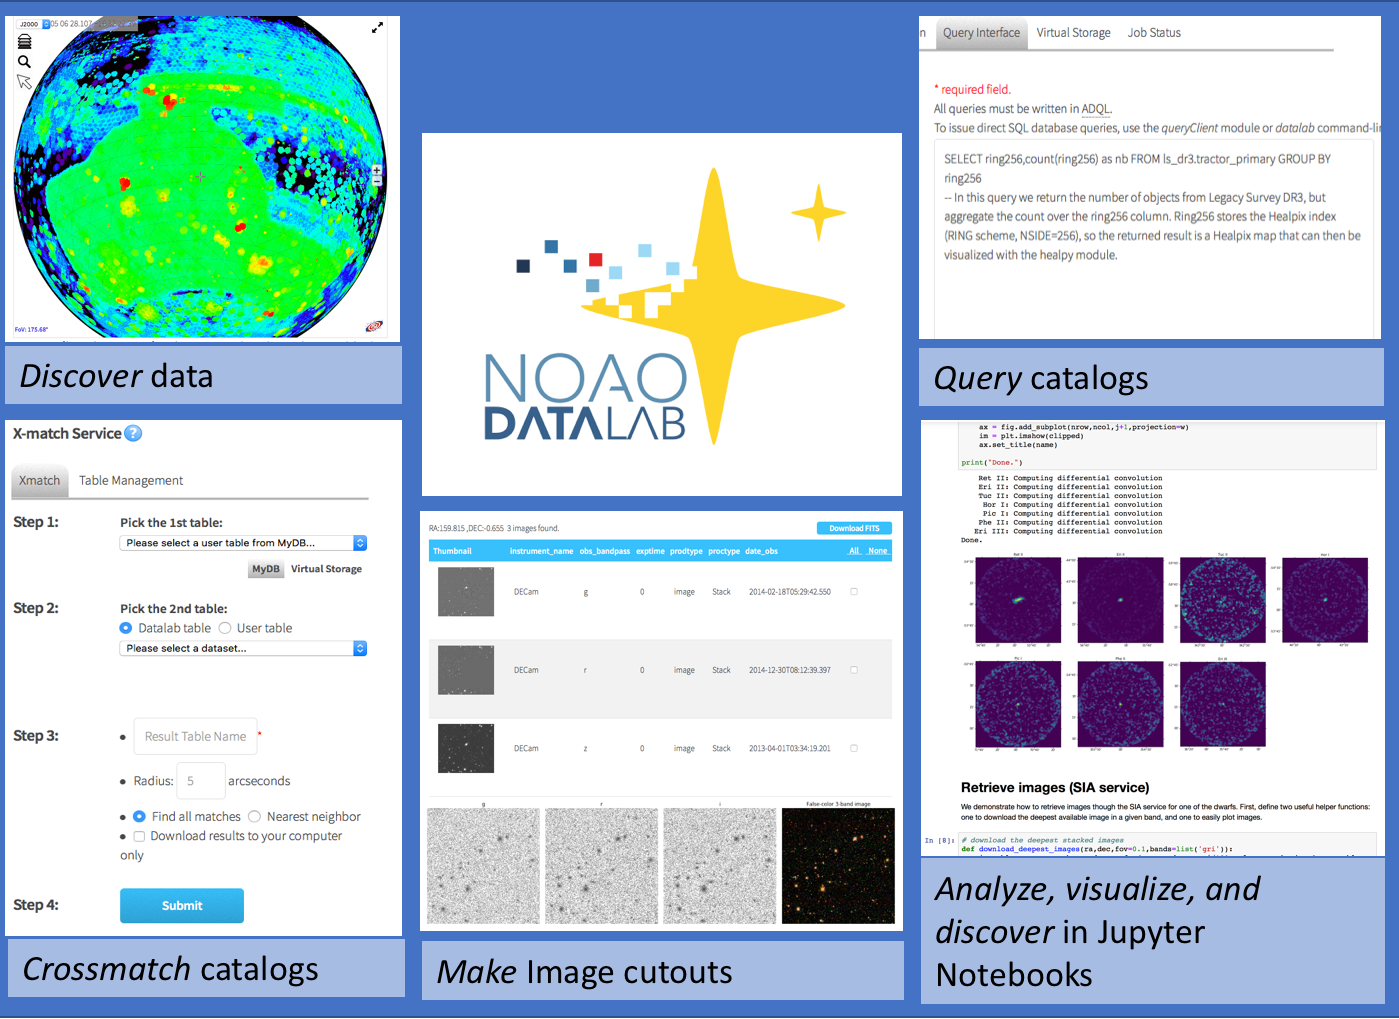The image size is (1399, 1019).
Task: Click the None link in image table header
Action: click(x=878, y=551)
